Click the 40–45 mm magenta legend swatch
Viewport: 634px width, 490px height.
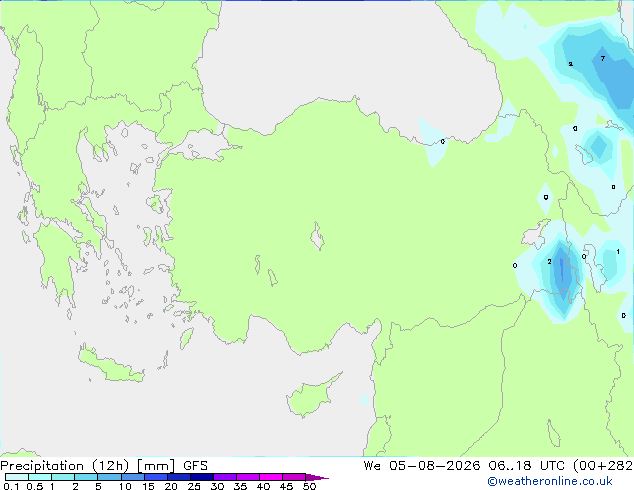click(271, 477)
